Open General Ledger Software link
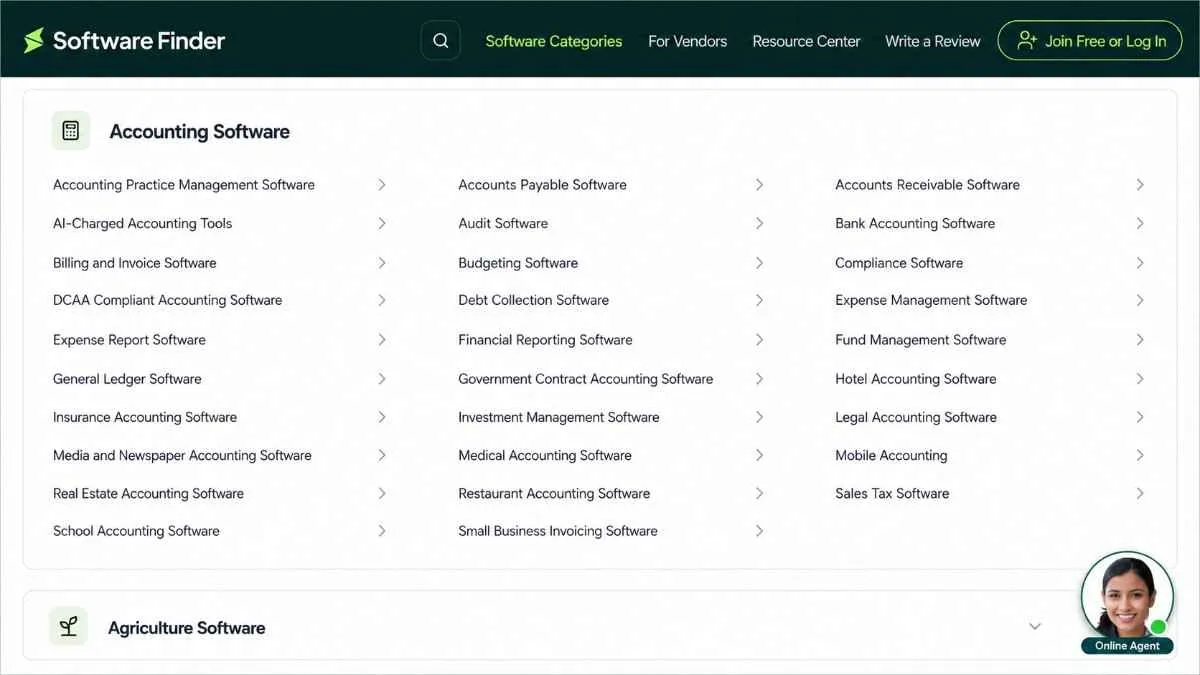The height and width of the screenshot is (675, 1200). coord(127,379)
